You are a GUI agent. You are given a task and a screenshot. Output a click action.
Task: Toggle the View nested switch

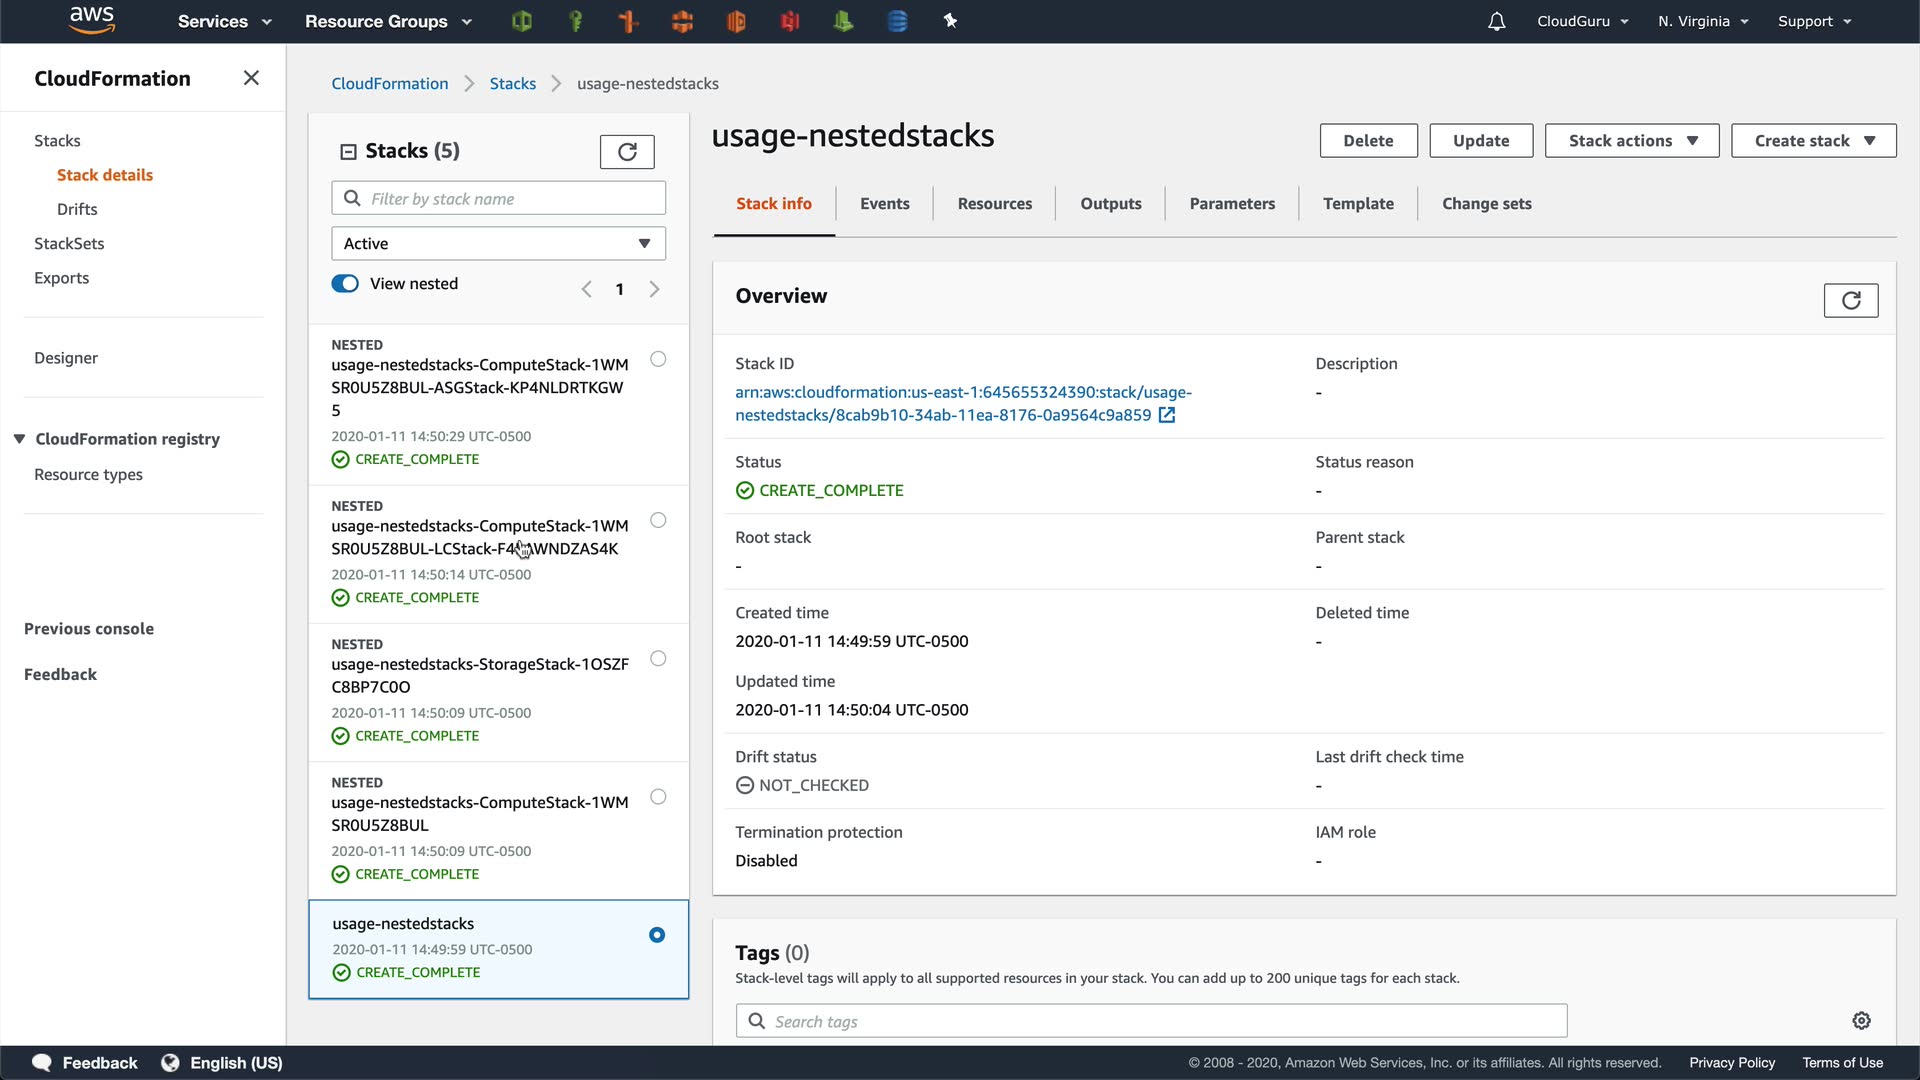345,284
